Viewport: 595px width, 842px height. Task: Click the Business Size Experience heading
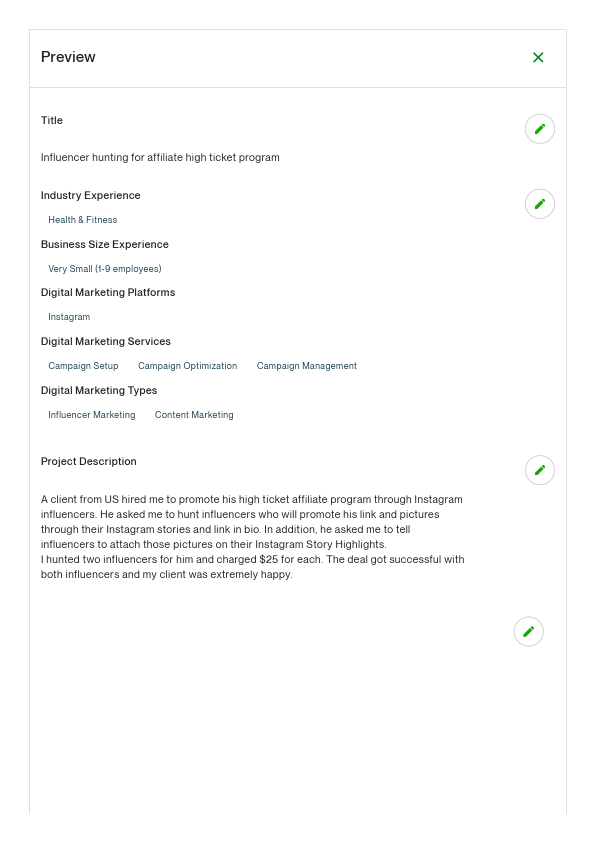tap(104, 244)
